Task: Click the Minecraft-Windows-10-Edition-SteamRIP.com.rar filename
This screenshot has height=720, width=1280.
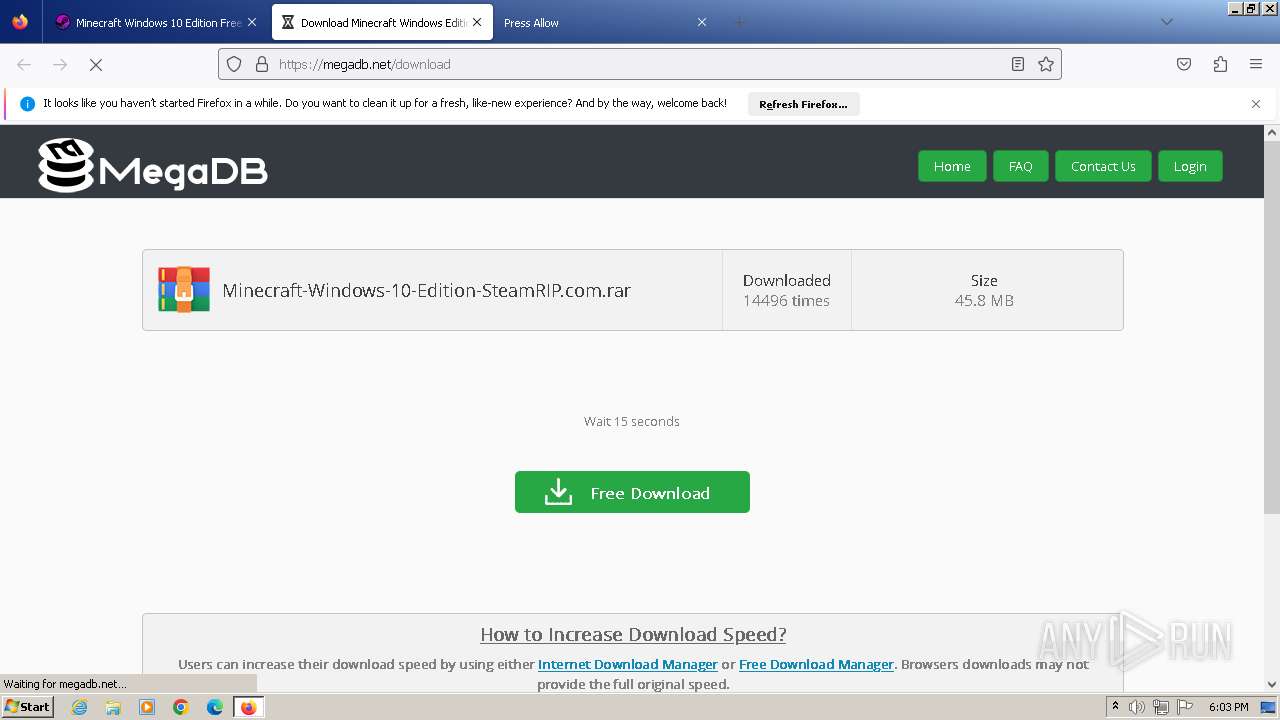Action: coord(426,291)
